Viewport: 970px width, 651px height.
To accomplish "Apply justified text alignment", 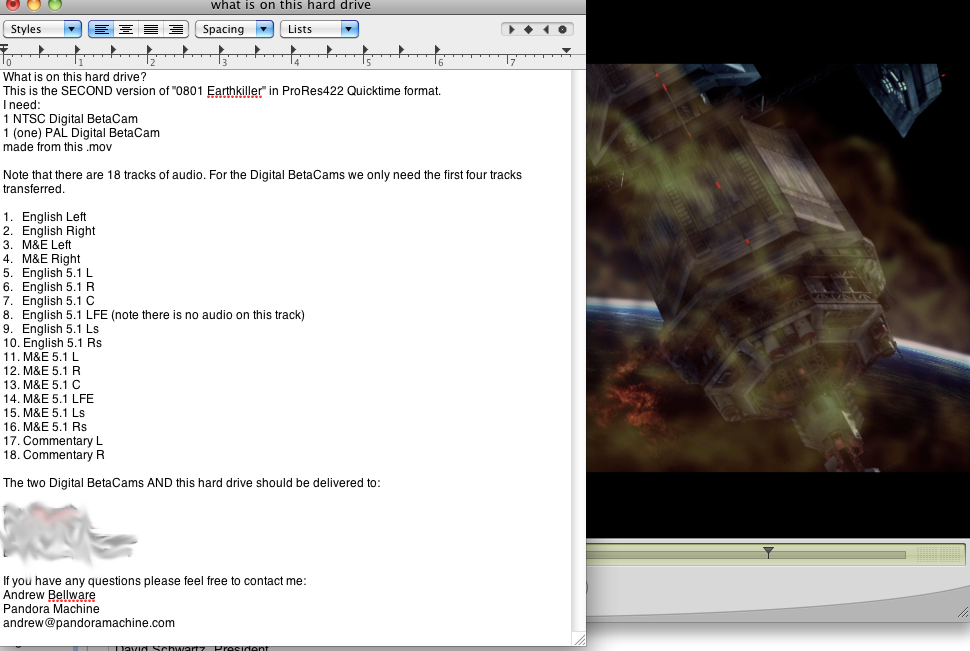I will coord(151,29).
